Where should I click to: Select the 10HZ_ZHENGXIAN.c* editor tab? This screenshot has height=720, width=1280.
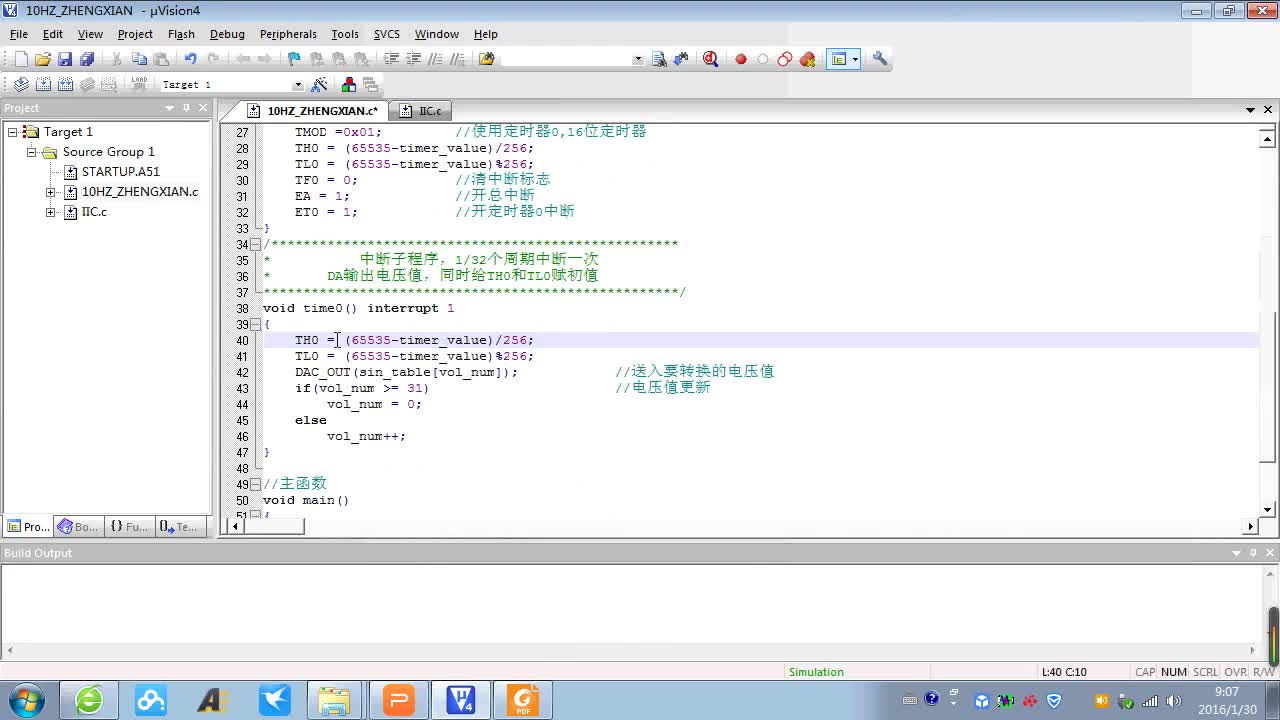tap(314, 111)
